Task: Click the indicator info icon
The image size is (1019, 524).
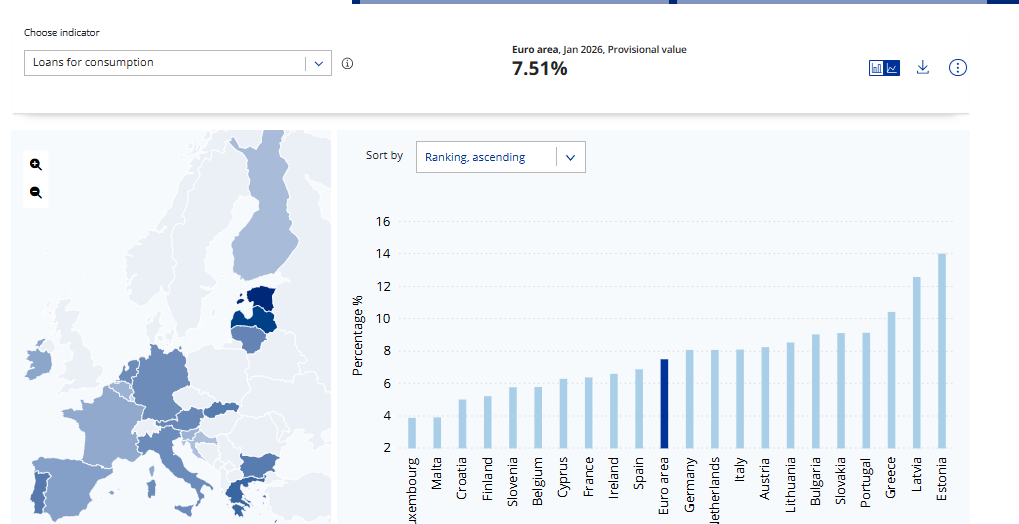Action: pyautogui.click(x=347, y=64)
